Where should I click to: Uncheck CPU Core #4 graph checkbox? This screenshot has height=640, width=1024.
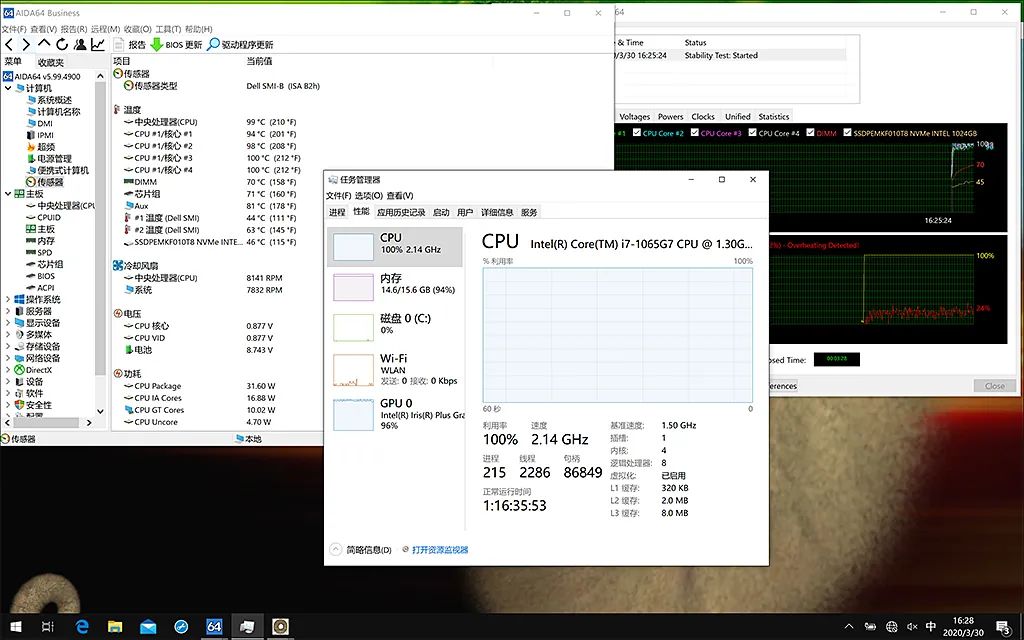click(752, 133)
